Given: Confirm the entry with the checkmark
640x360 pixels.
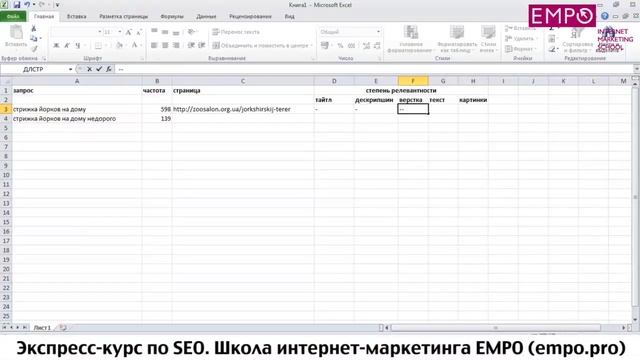Looking at the screenshot, I should (x=99, y=69).
